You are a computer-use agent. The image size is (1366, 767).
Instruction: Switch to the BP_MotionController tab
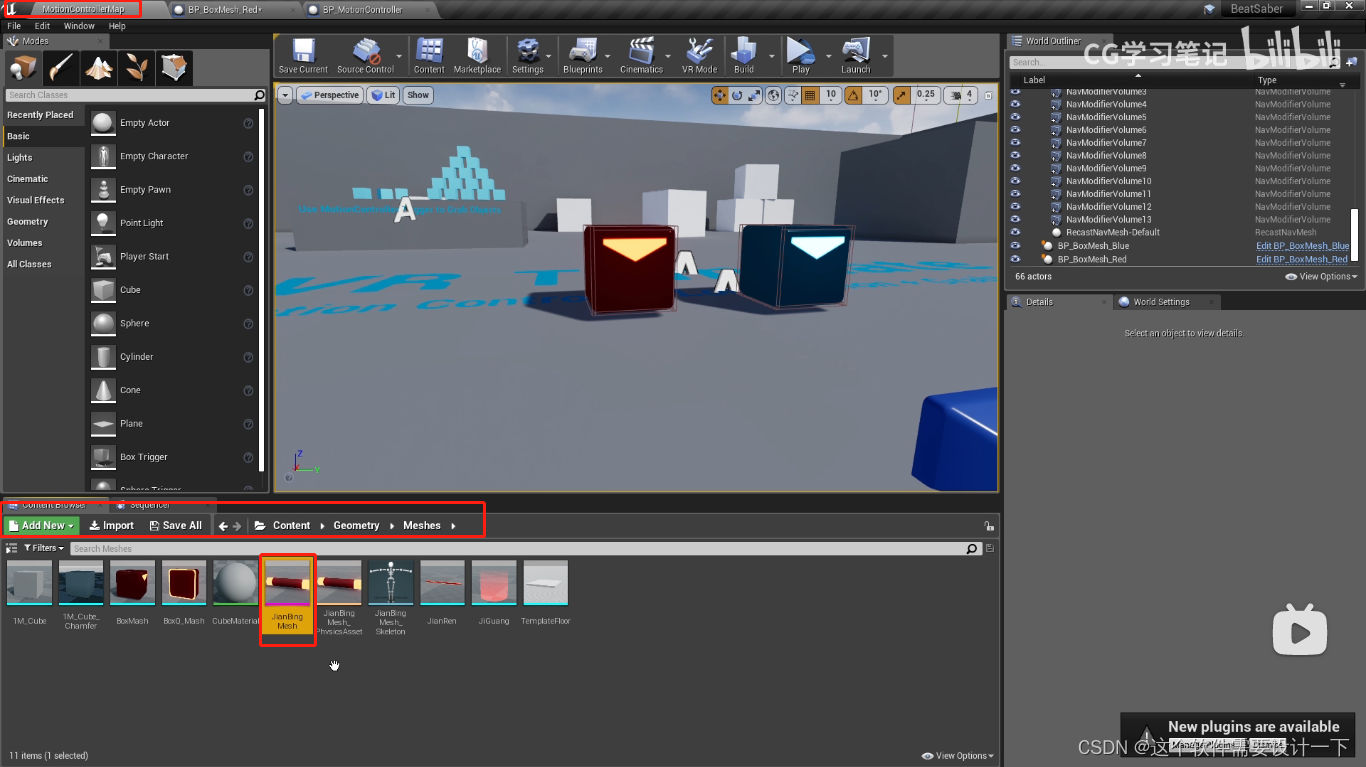363,9
